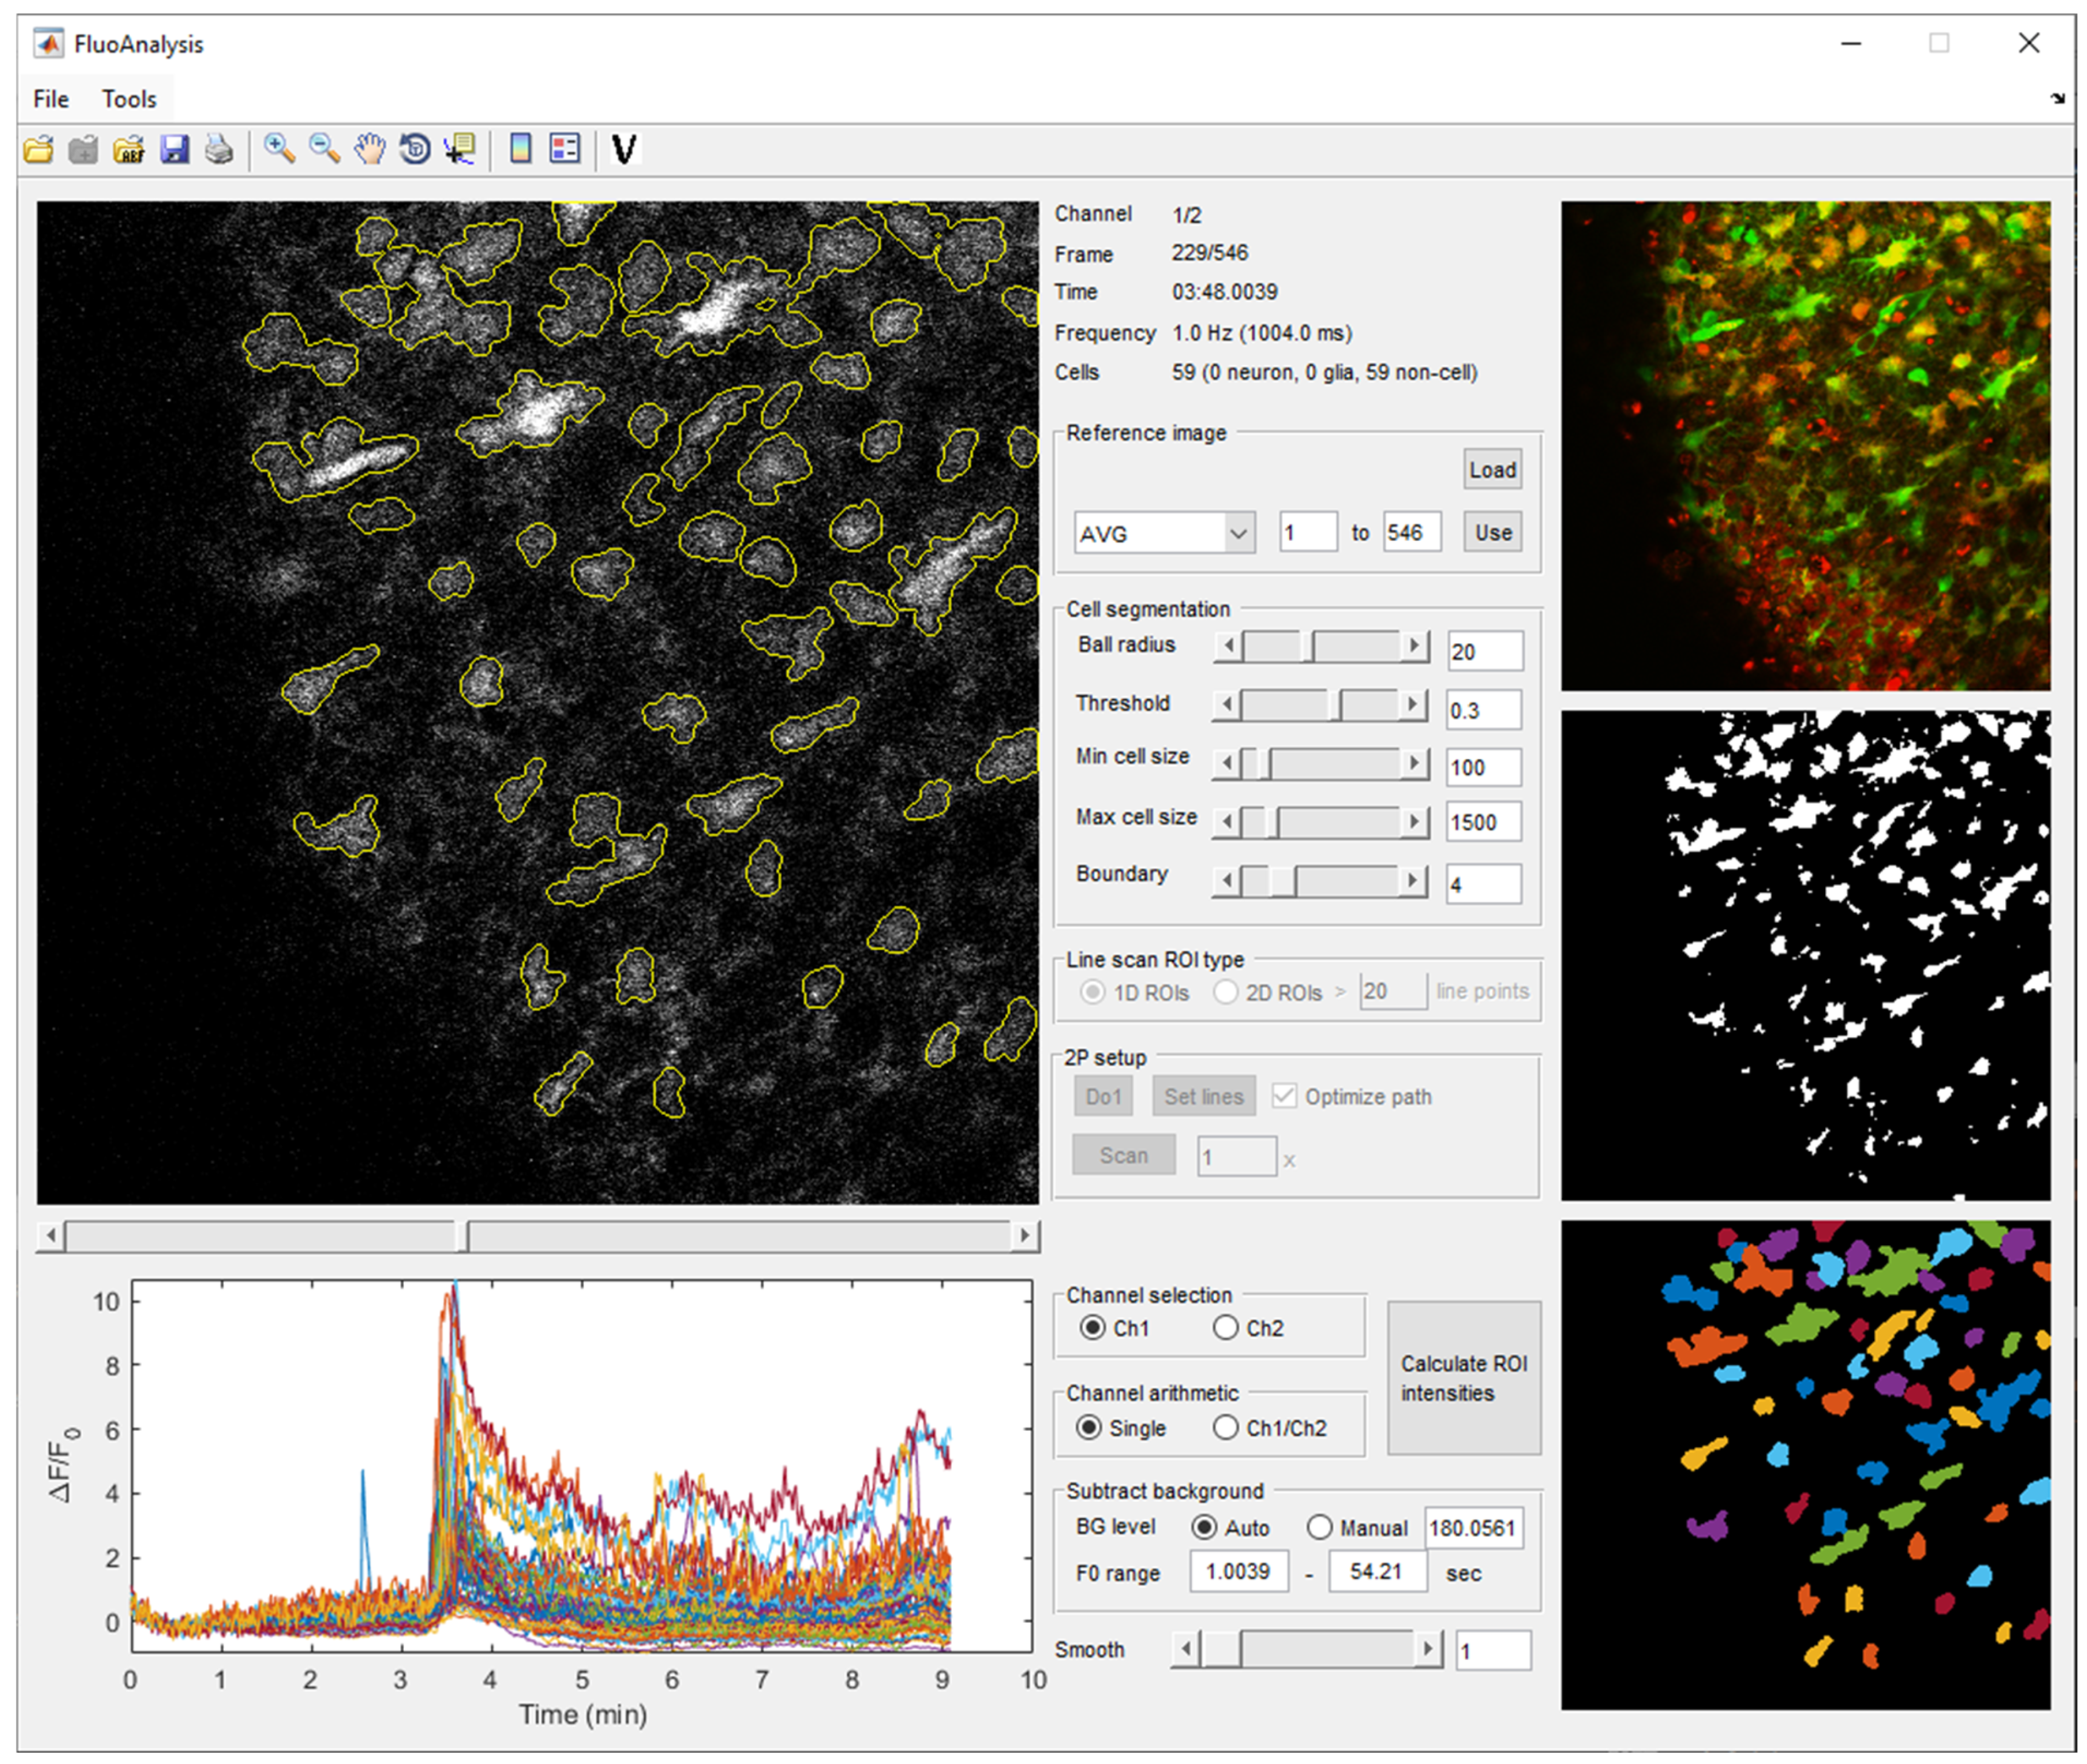Screen dimensions: 2087x1764
Task: Open the reference image AVG dropdown
Action: 1240,533
